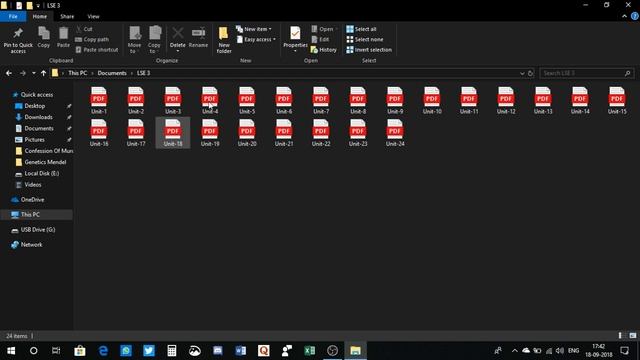Select Cut in Clipboard group
Image resolution: width=640 pixels, height=360 pixels.
[x=84, y=29]
